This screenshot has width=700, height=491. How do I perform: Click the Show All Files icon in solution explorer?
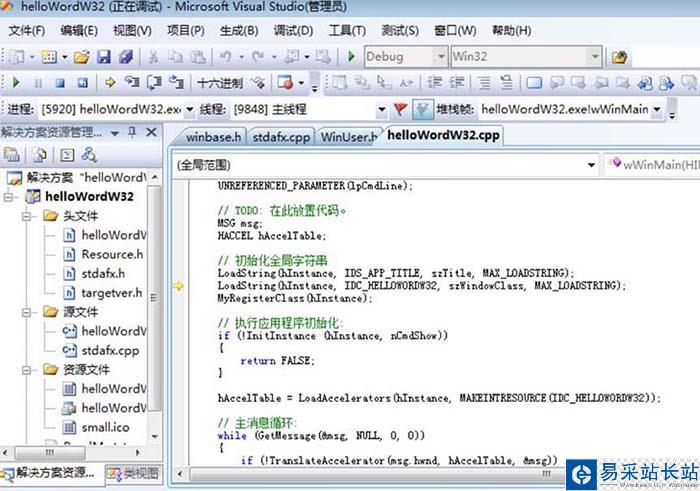(x=40, y=155)
